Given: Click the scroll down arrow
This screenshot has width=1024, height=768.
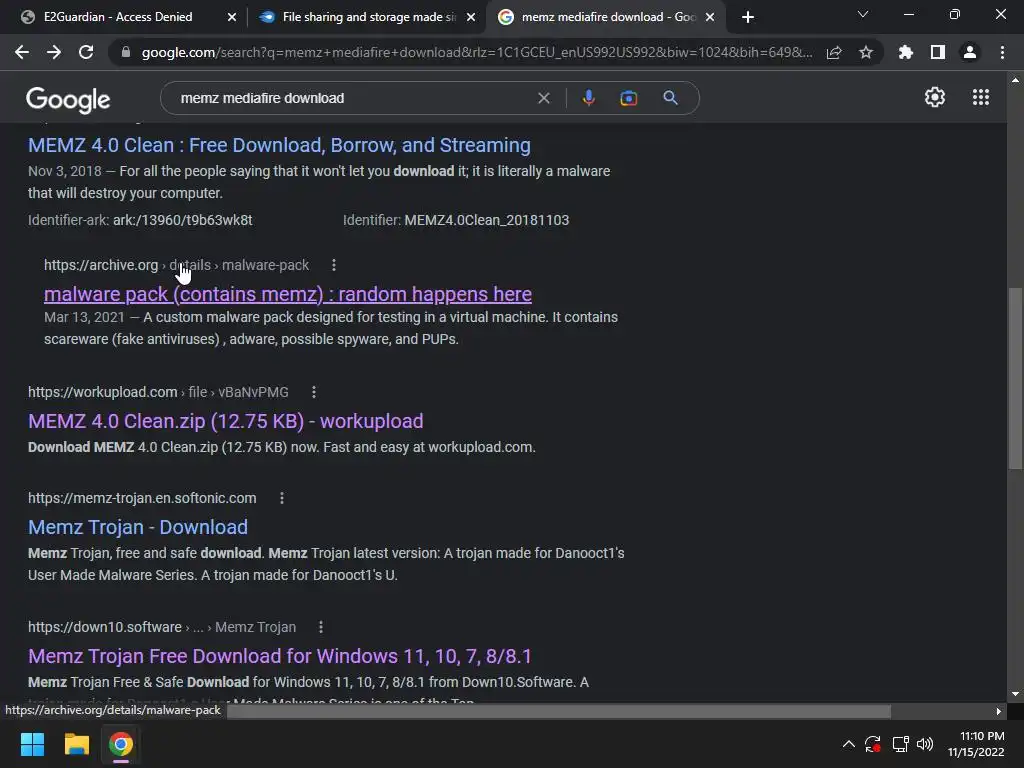Looking at the screenshot, I should coord(1015,694).
